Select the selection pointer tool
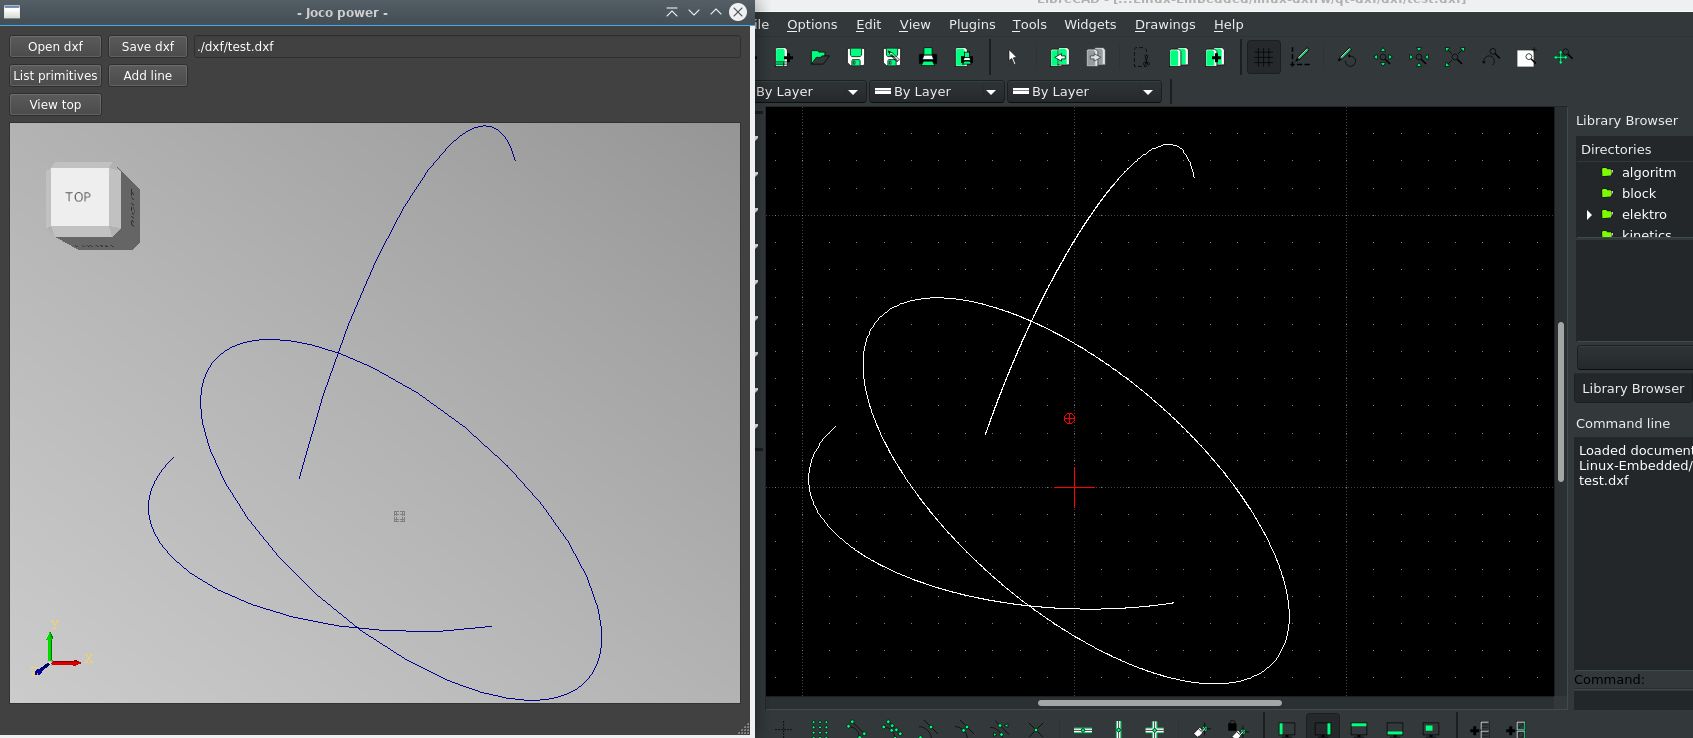This screenshot has width=1693, height=738. pyautogui.click(x=1012, y=57)
